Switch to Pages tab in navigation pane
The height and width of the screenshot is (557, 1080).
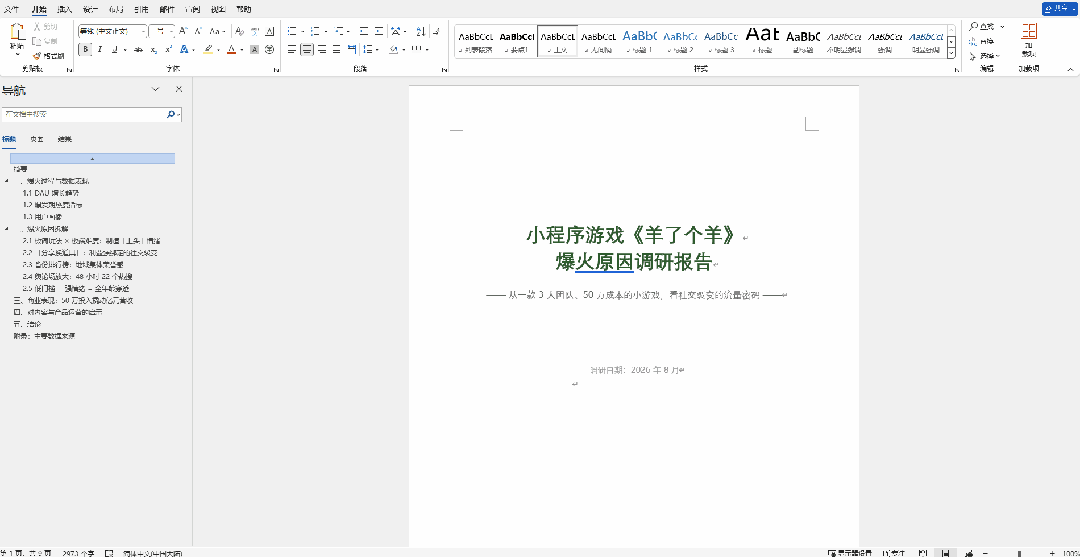[37, 139]
